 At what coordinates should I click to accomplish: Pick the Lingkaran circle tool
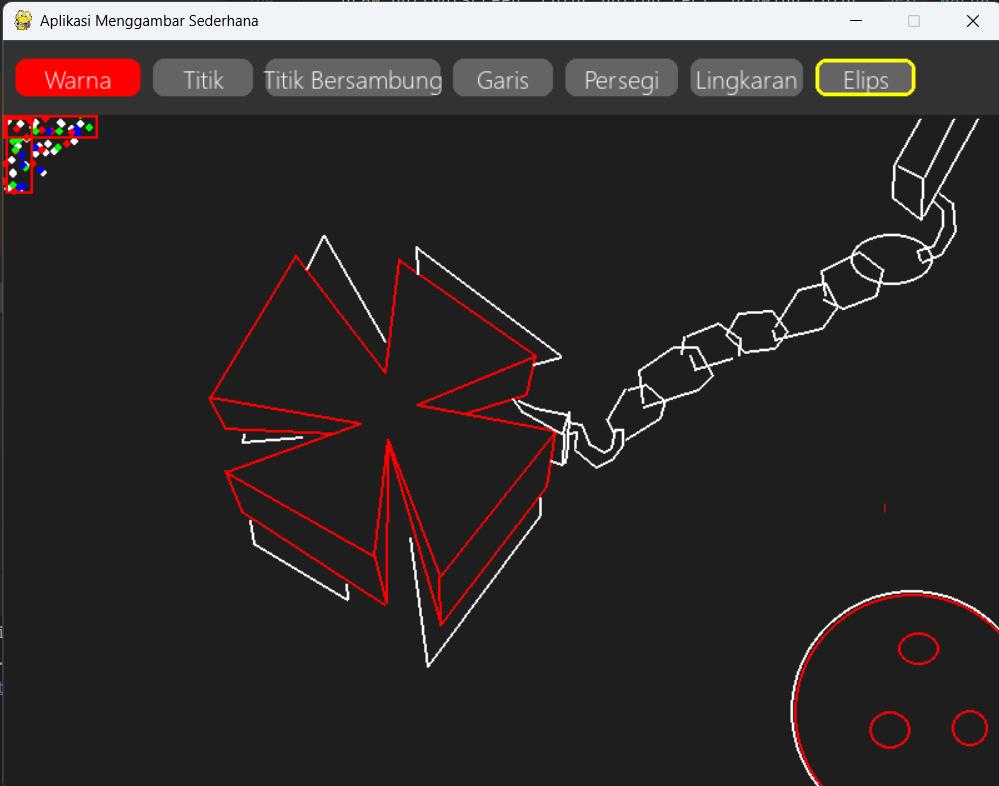[x=745, y=77]
